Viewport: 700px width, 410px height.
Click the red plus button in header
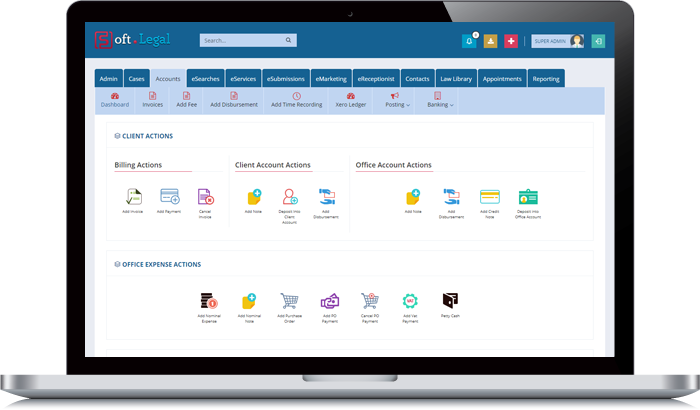tap(511, 41)
